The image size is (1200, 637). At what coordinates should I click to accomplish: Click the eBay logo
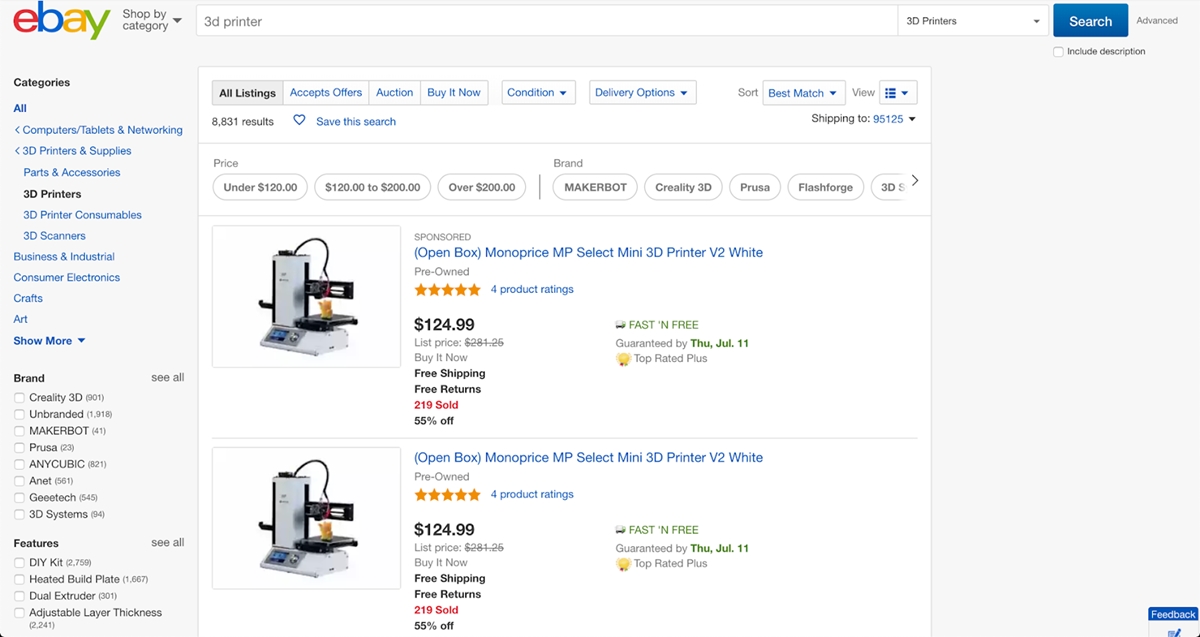click(61, 21)
